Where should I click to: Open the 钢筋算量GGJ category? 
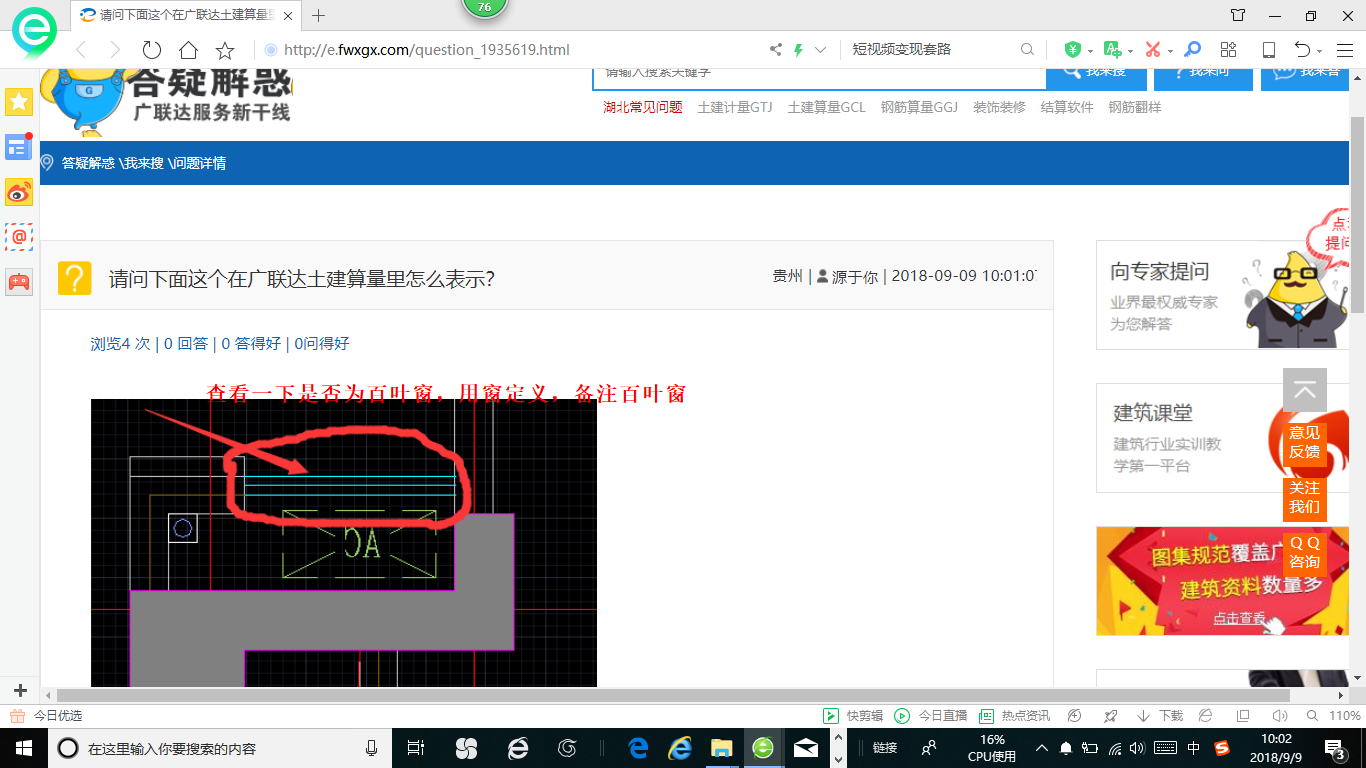point(919,107)
